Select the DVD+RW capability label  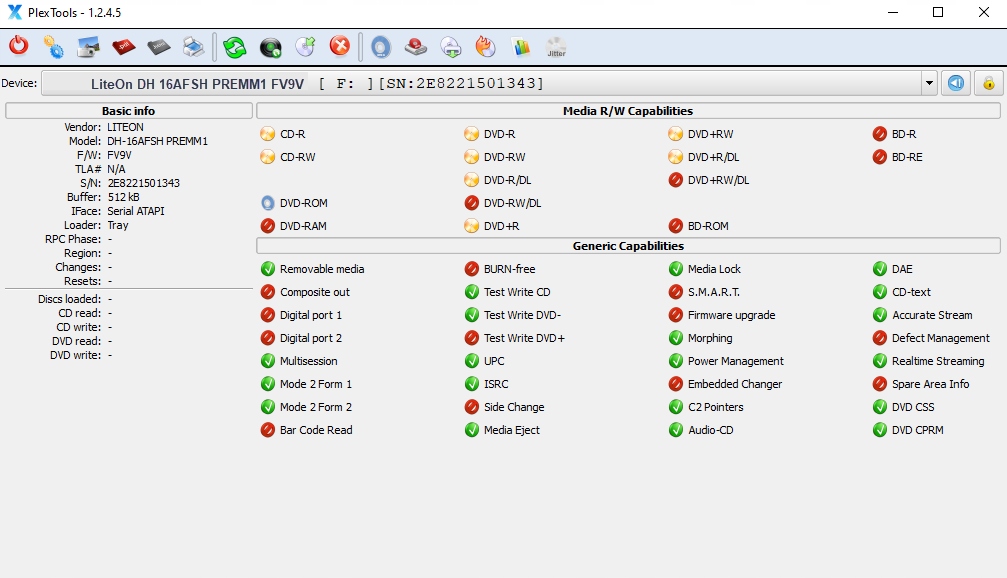[710, 134]
